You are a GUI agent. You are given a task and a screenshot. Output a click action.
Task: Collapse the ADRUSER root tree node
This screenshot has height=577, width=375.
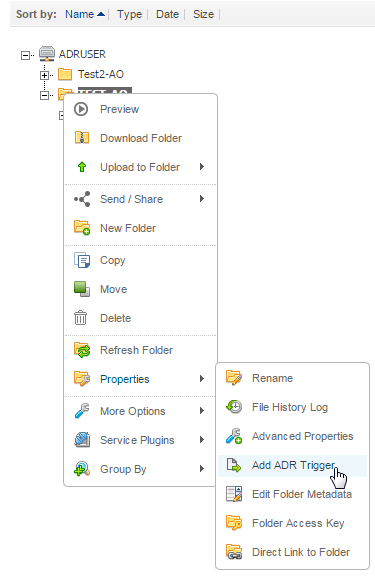coord(25,56)
